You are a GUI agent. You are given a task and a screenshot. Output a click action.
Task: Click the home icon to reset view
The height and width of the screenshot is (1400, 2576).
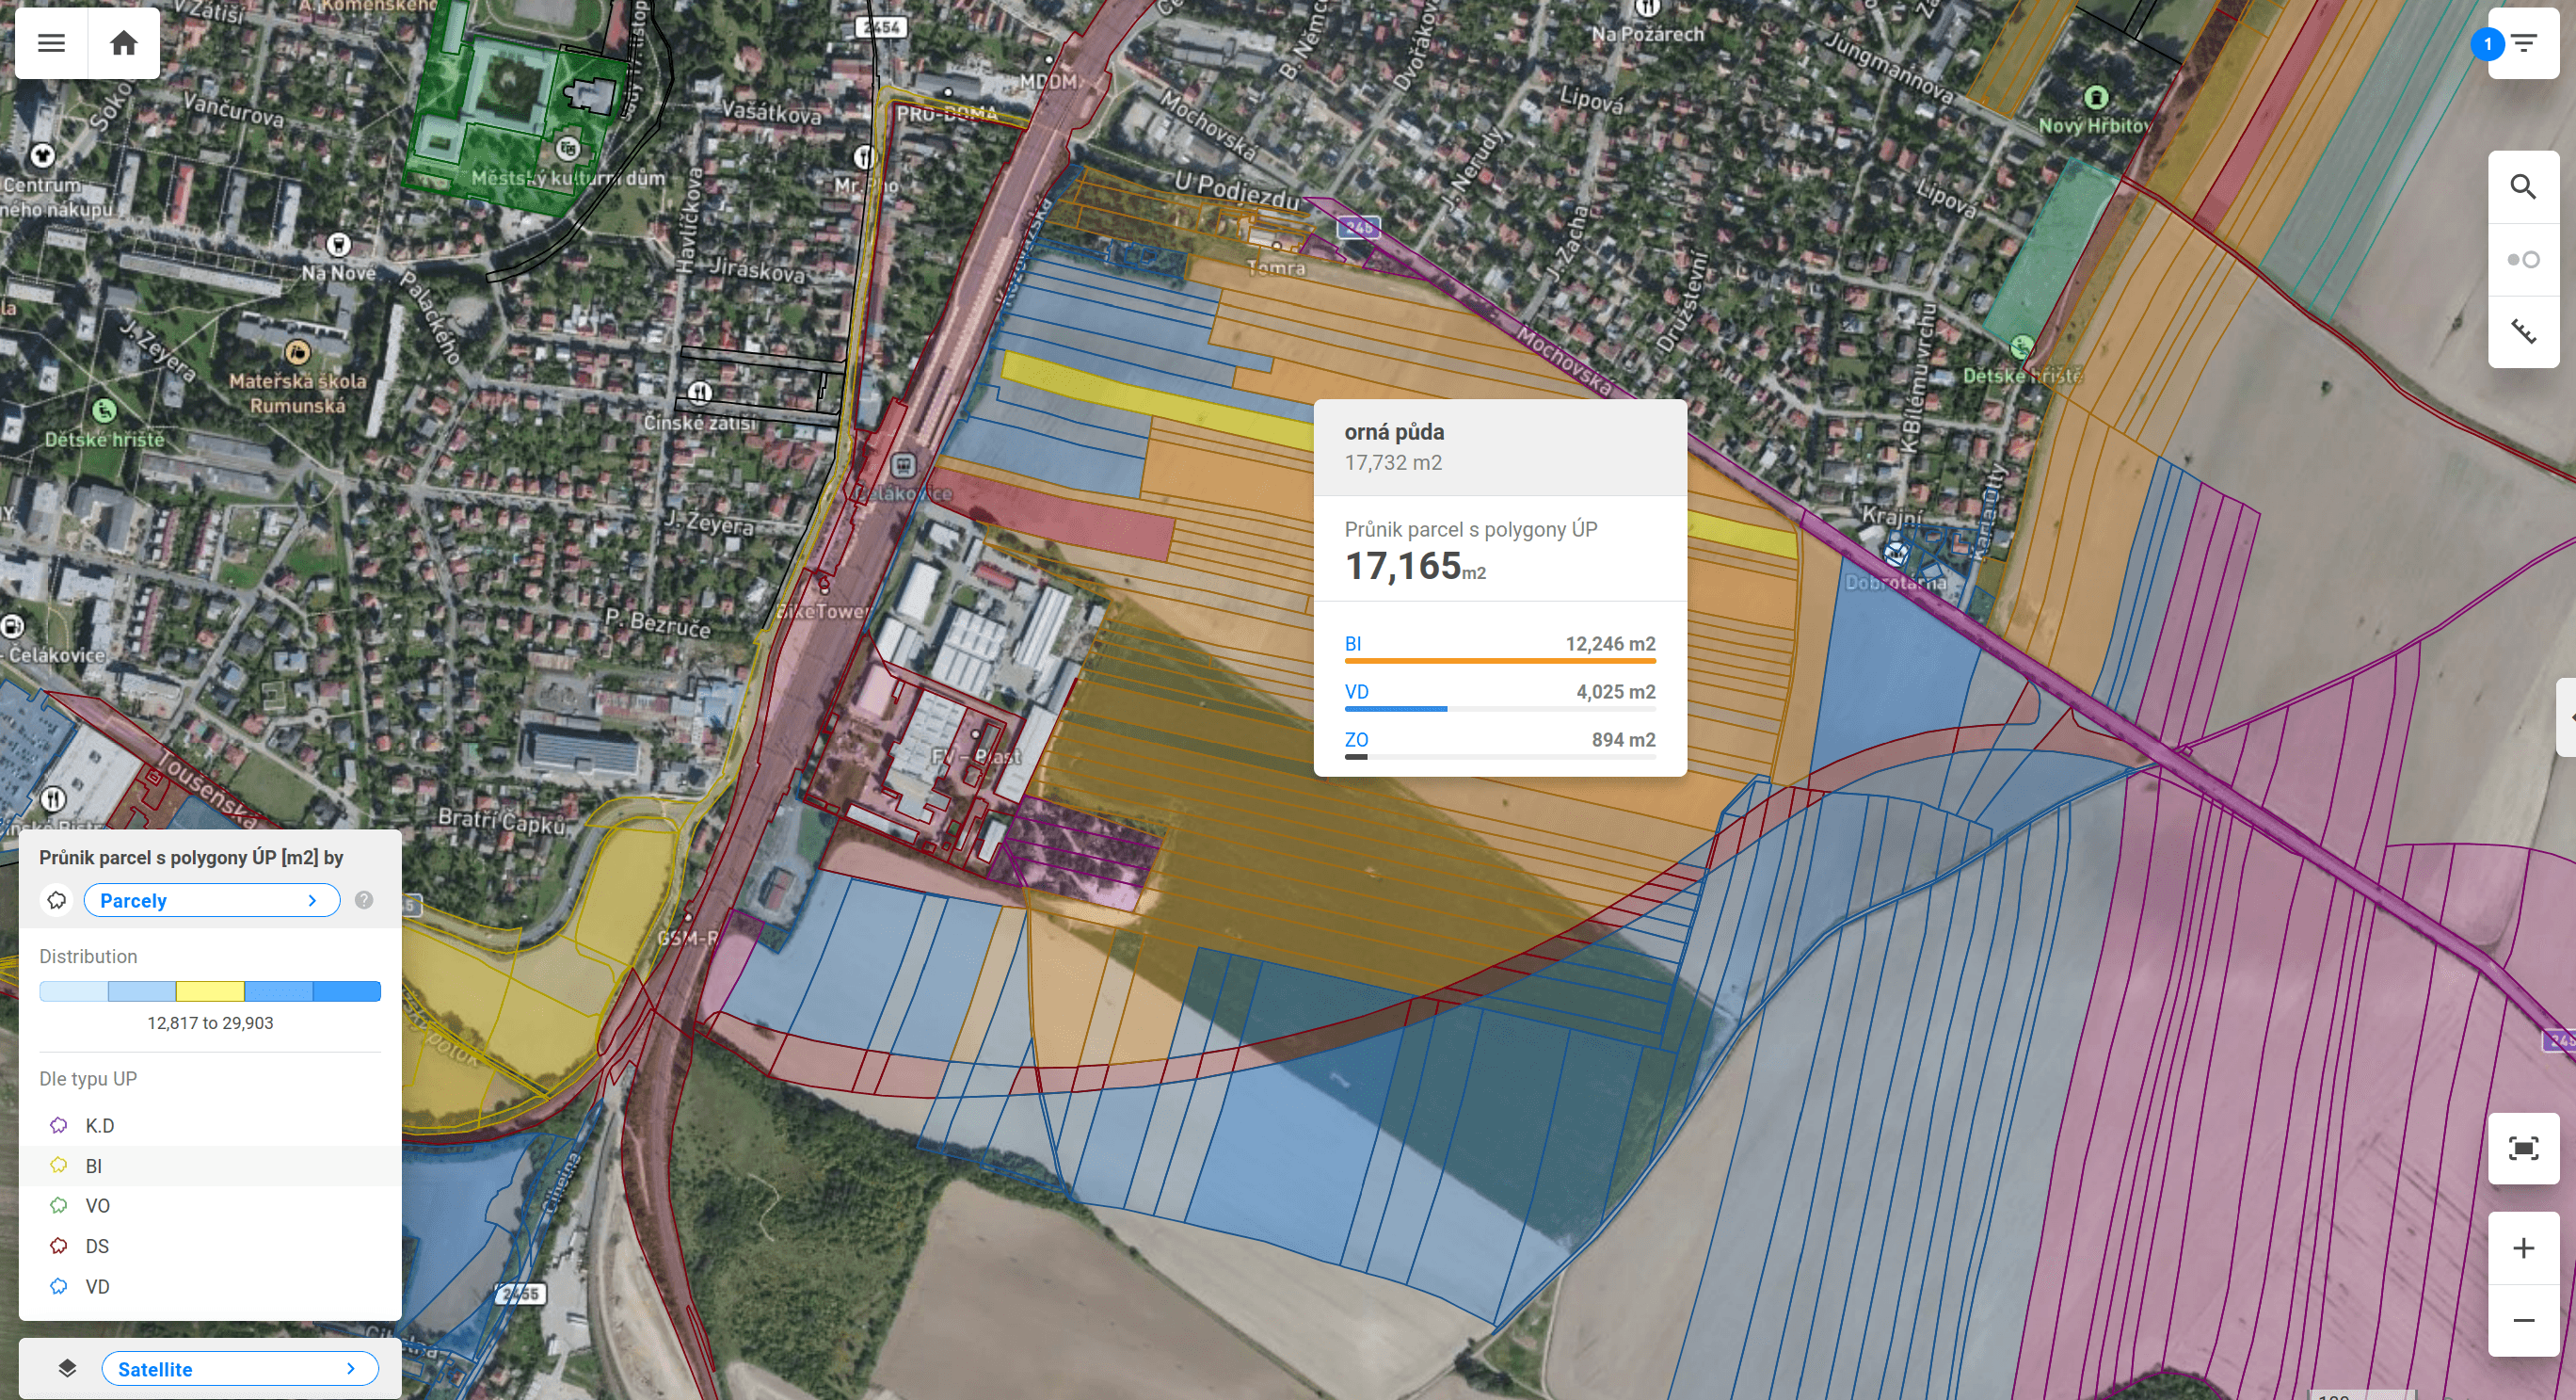124,43
